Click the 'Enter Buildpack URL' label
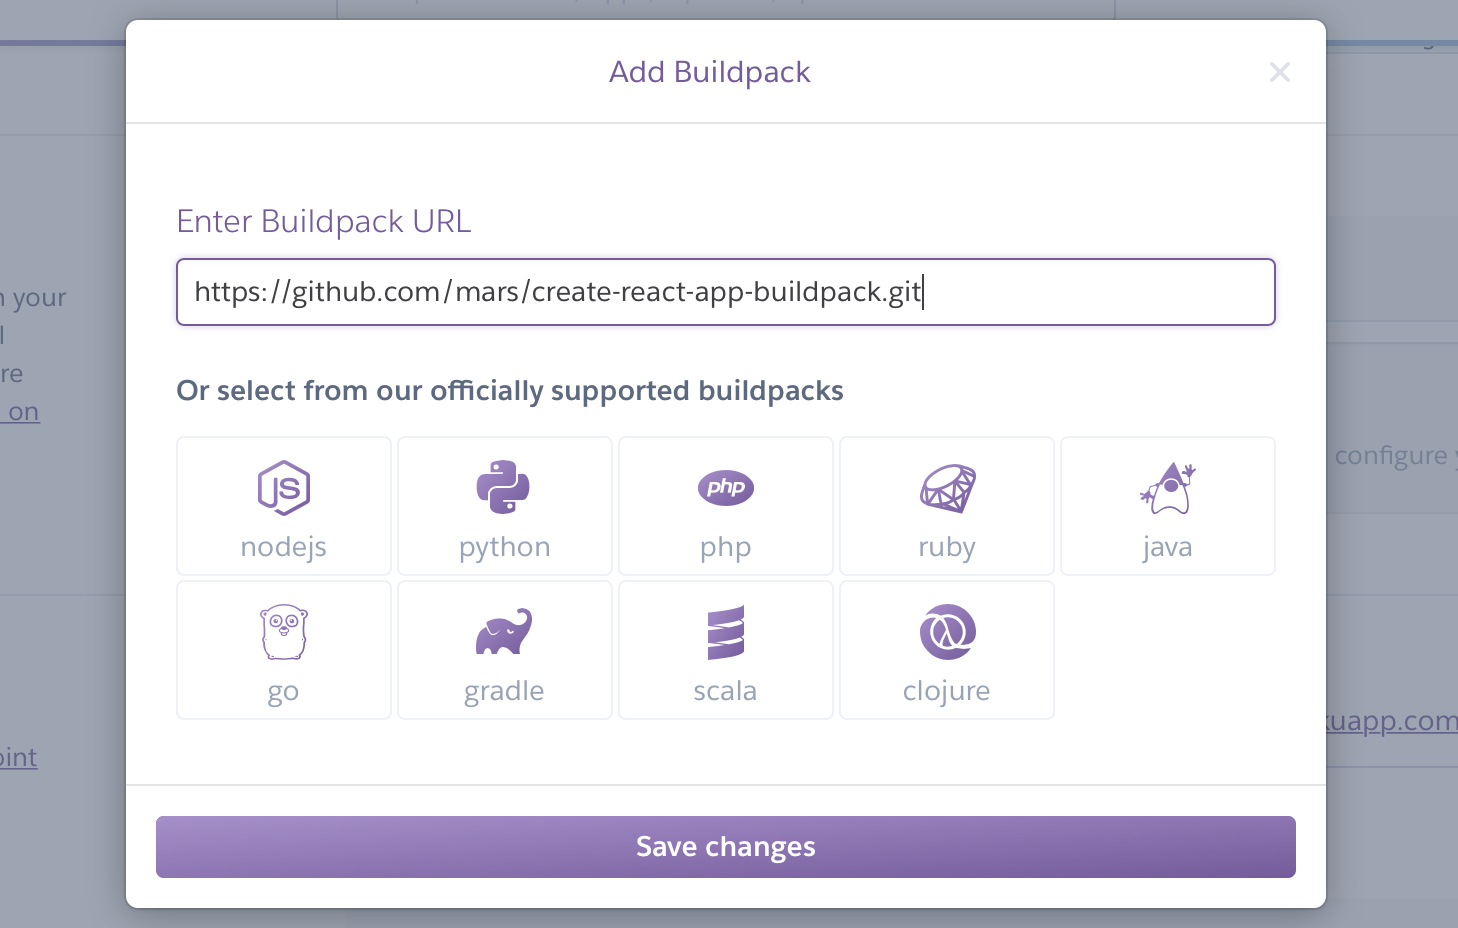The height and width of the screenshot is (928, 1458). pos(324,221)
